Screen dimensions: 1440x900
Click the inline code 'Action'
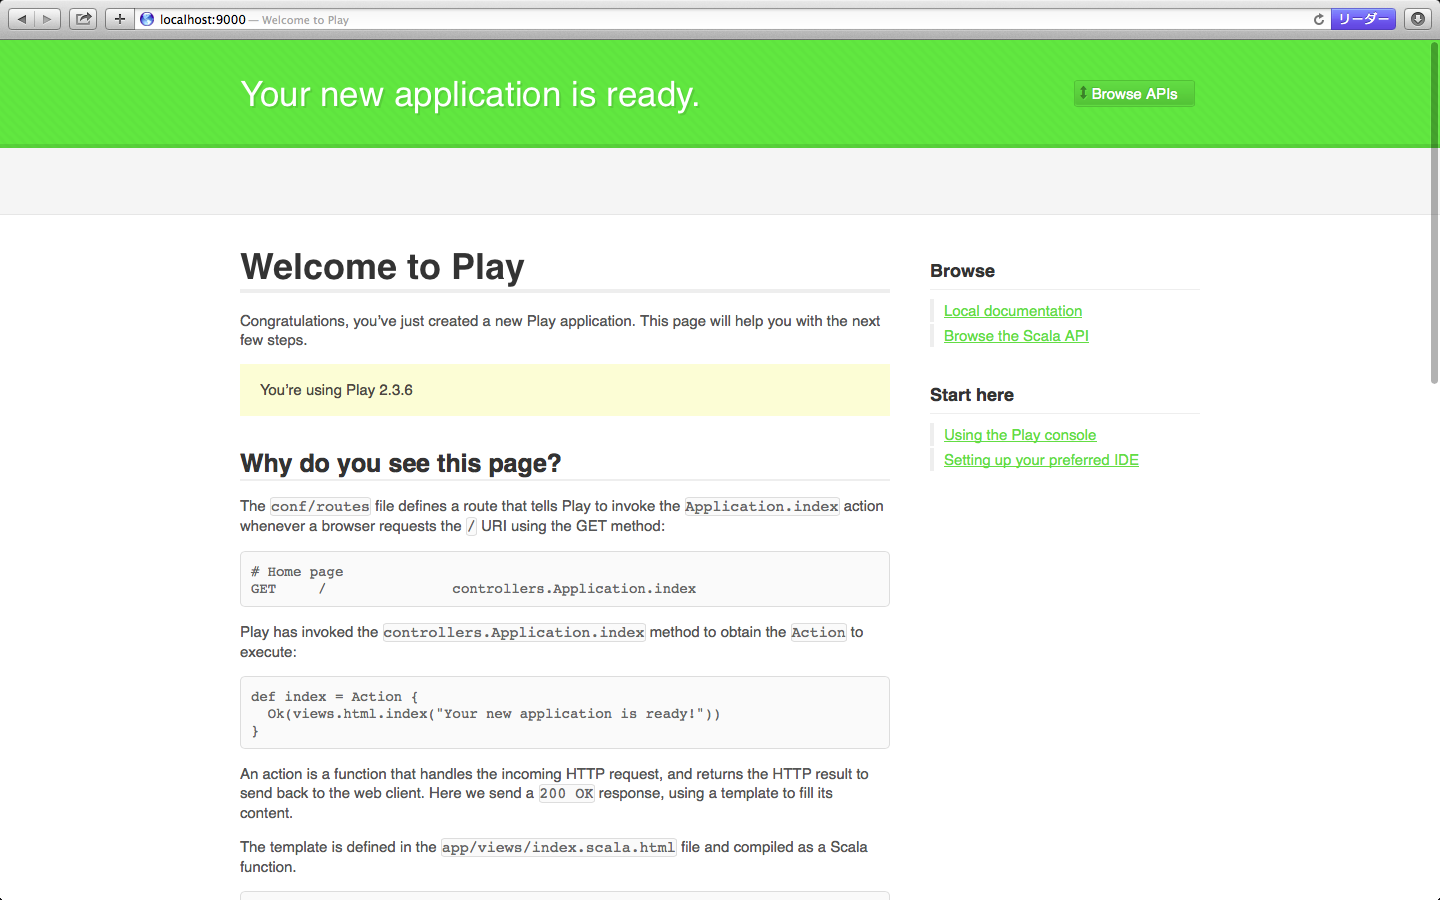819,632
